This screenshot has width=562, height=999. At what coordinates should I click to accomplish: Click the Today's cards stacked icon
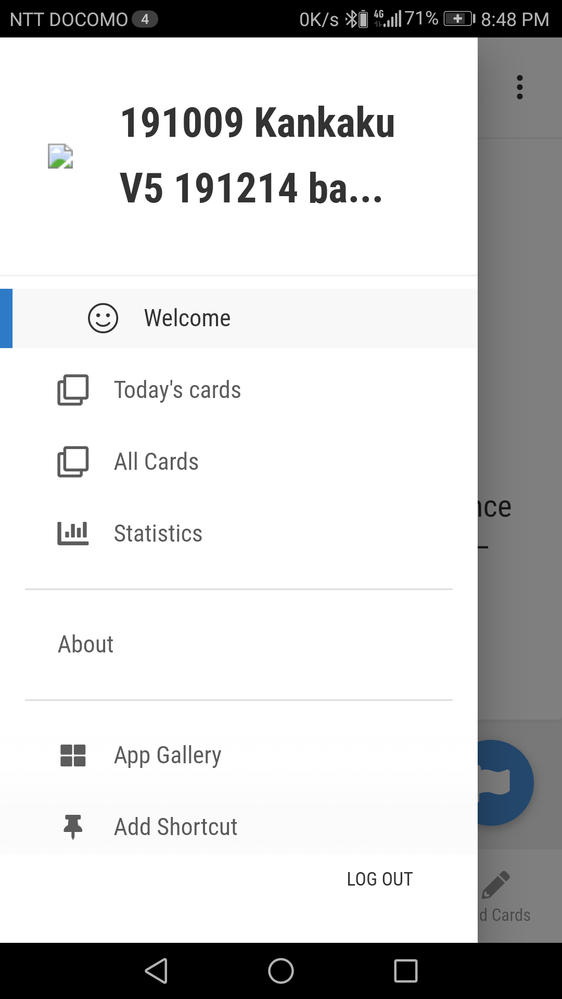(x=73, y=390)
